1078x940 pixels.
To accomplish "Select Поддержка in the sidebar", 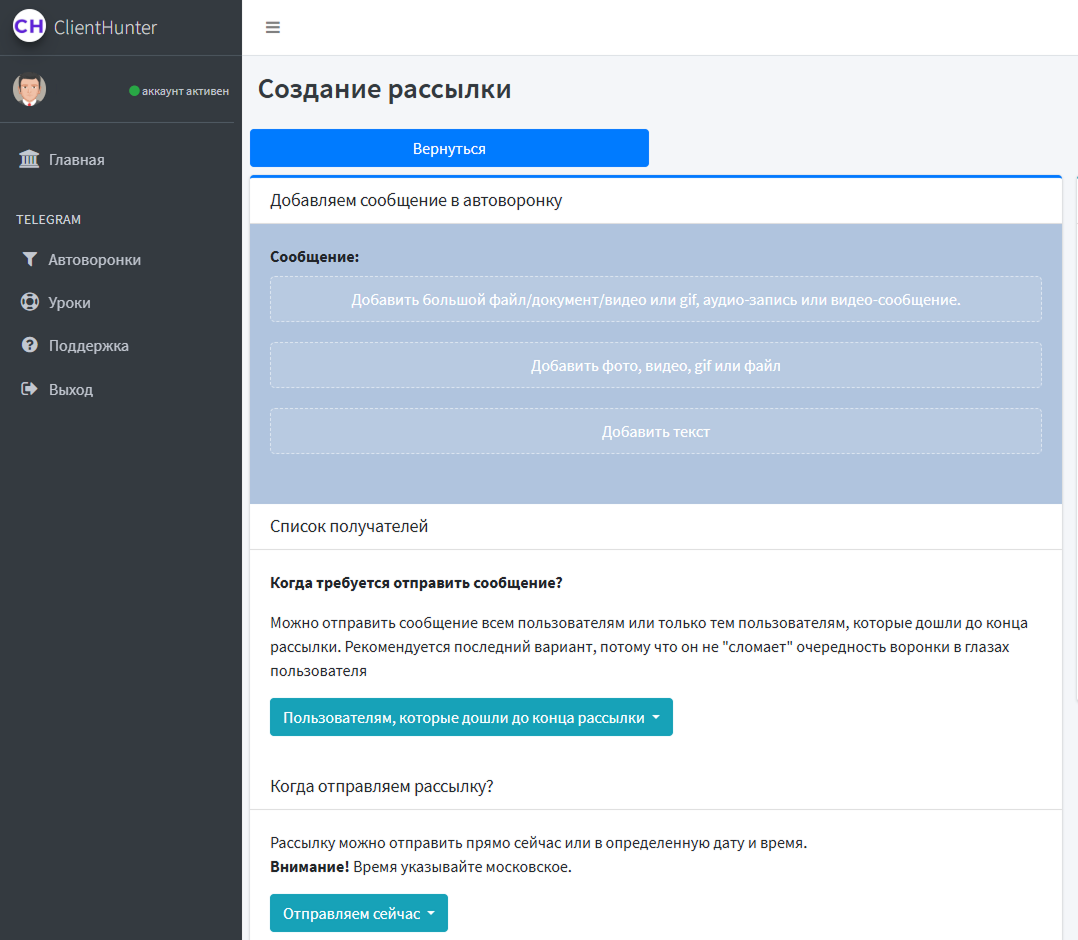I will click(89, 346).
